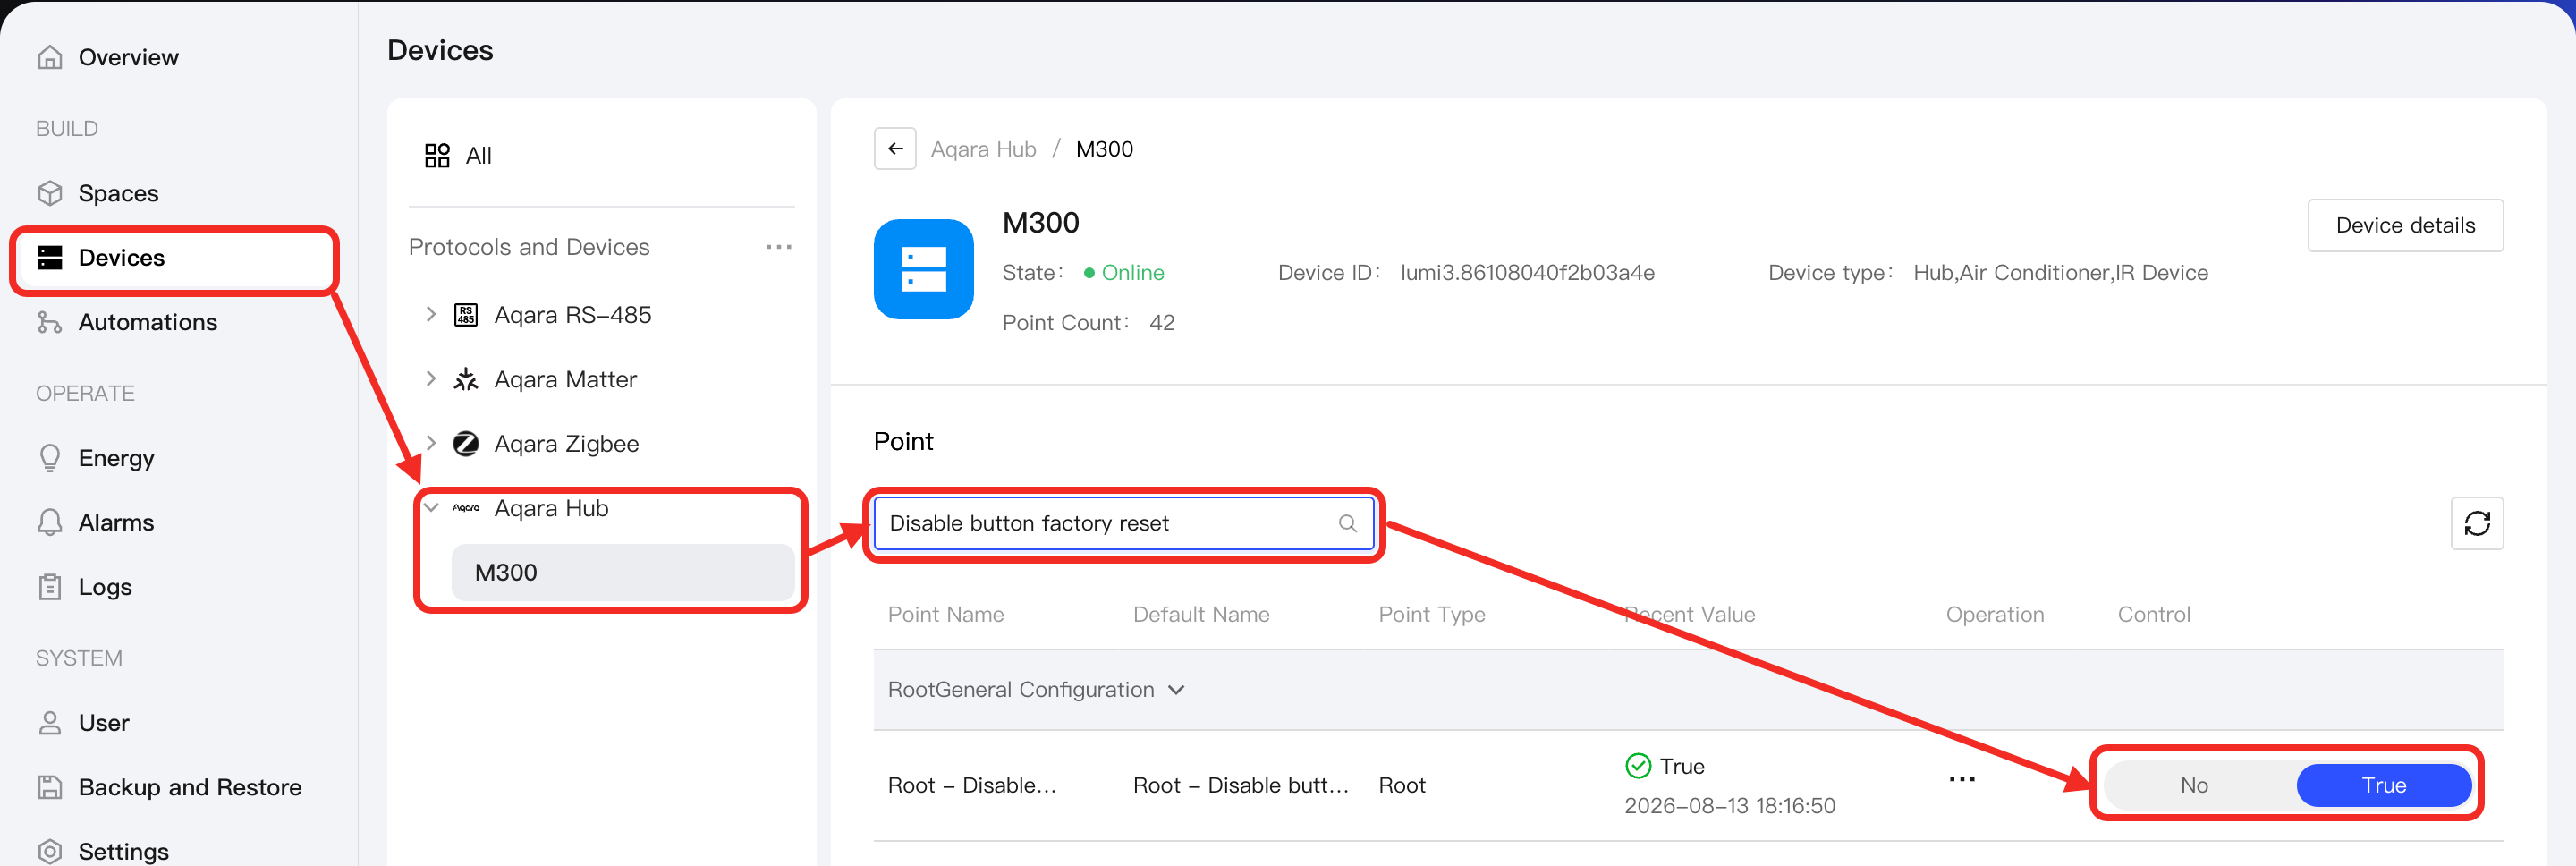Open operation menu for Root Disable point
Screen dimensions: 2576x866
tap(1961, 779)
